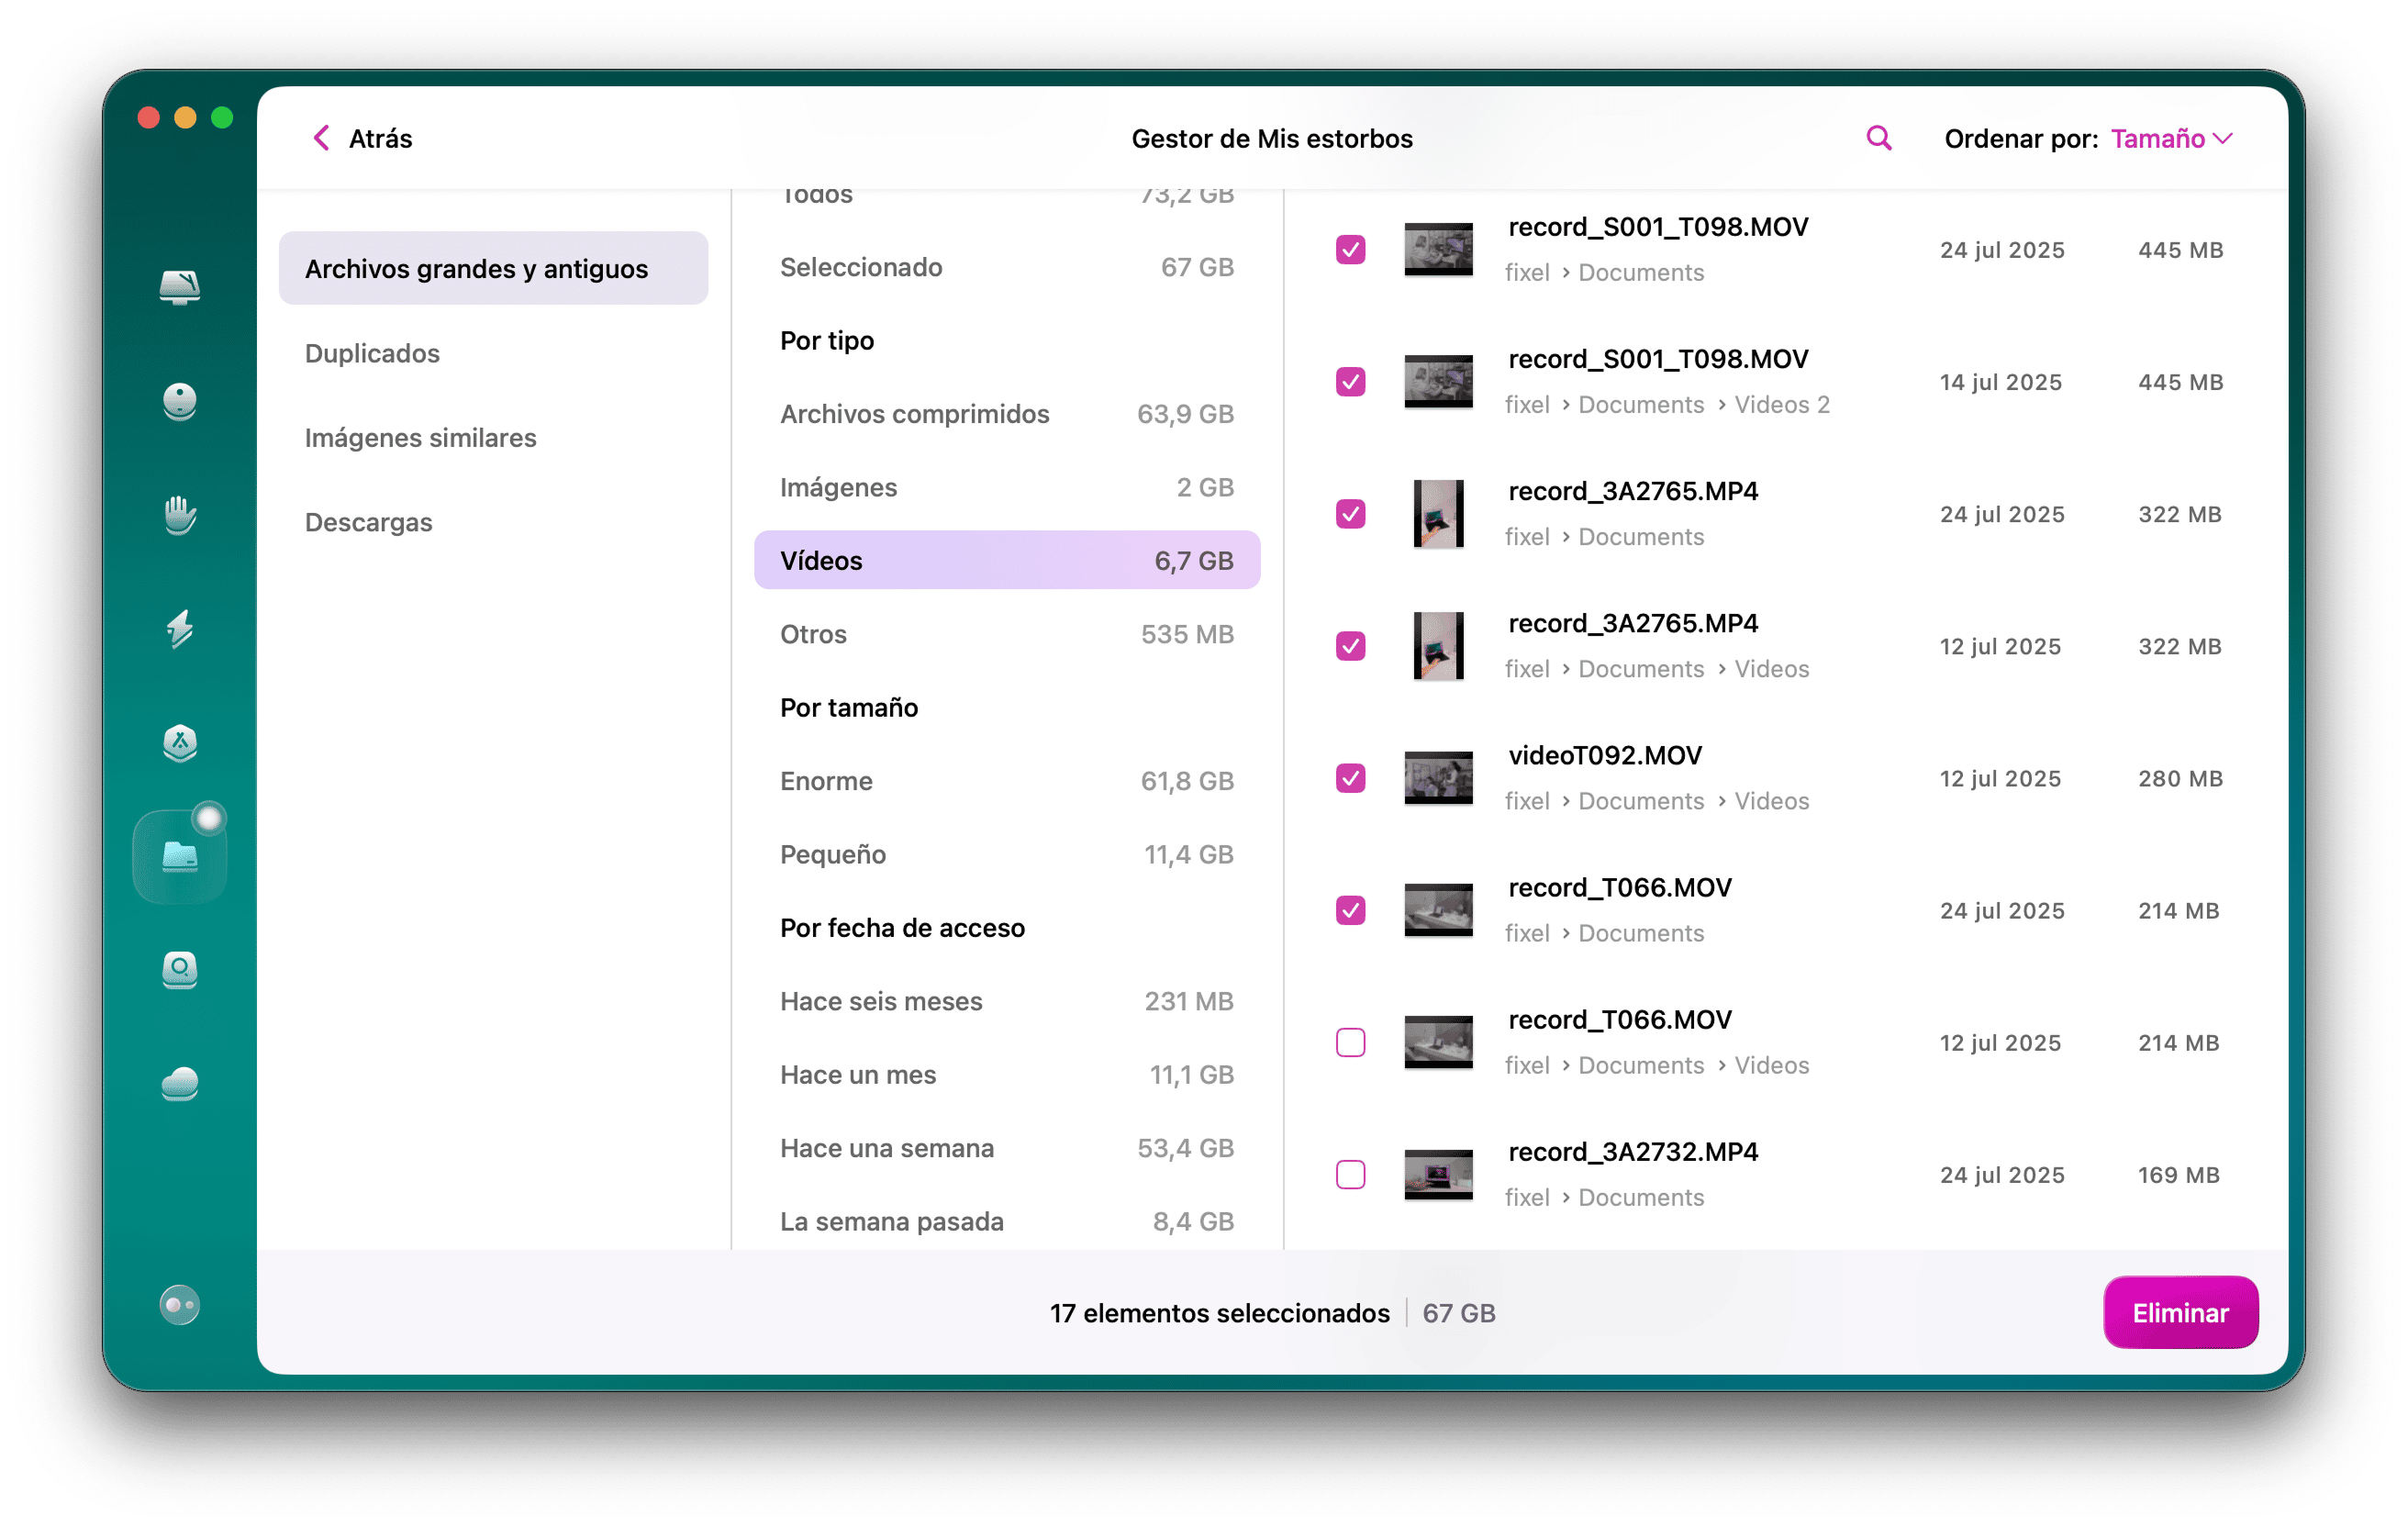Open the search magnifier in the toolbar

[1878, 138]
